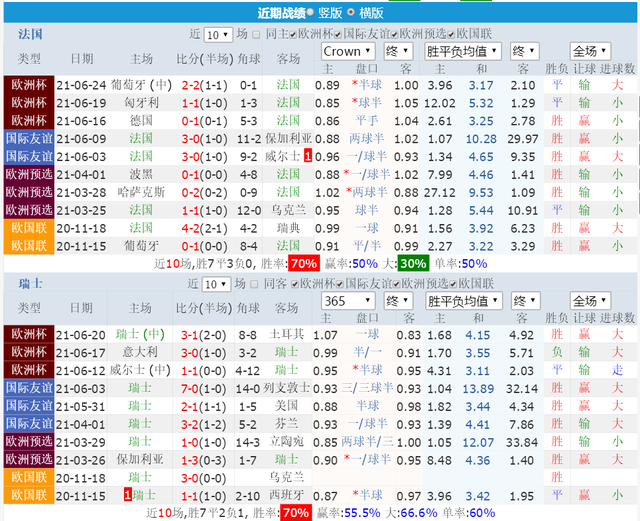Click Switzerland 70% win rate badge
The image size is (640, 521).
tap(296, 513)
